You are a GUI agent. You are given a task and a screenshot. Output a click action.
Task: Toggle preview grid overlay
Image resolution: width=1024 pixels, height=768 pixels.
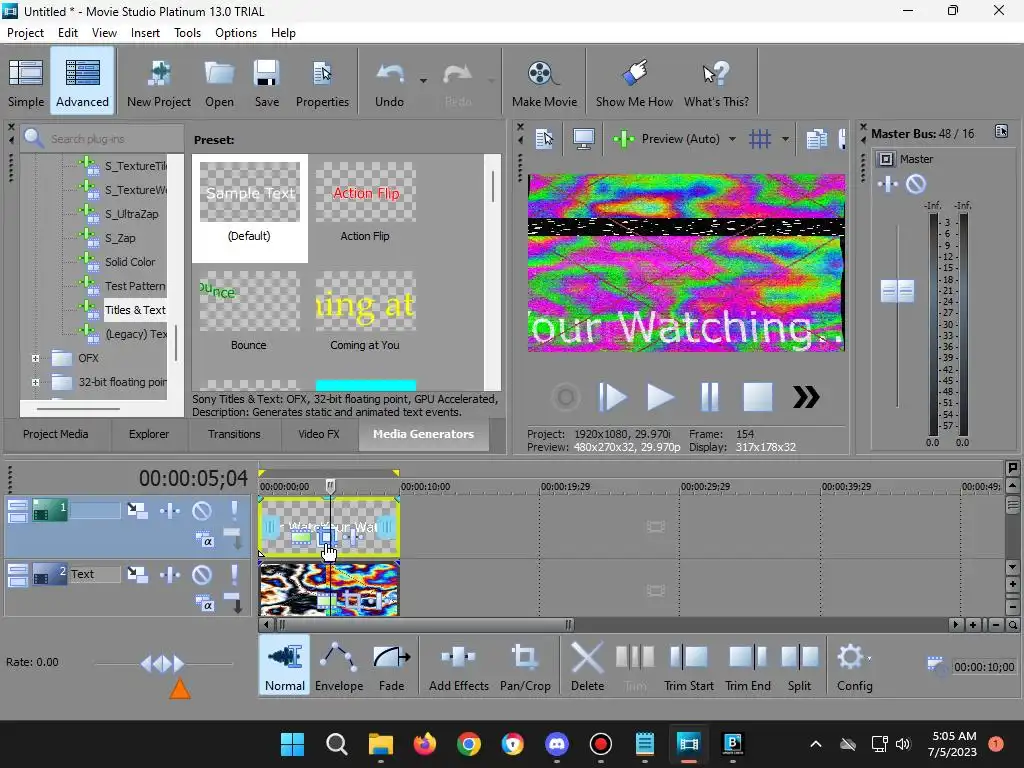click(x=760, y=138)
